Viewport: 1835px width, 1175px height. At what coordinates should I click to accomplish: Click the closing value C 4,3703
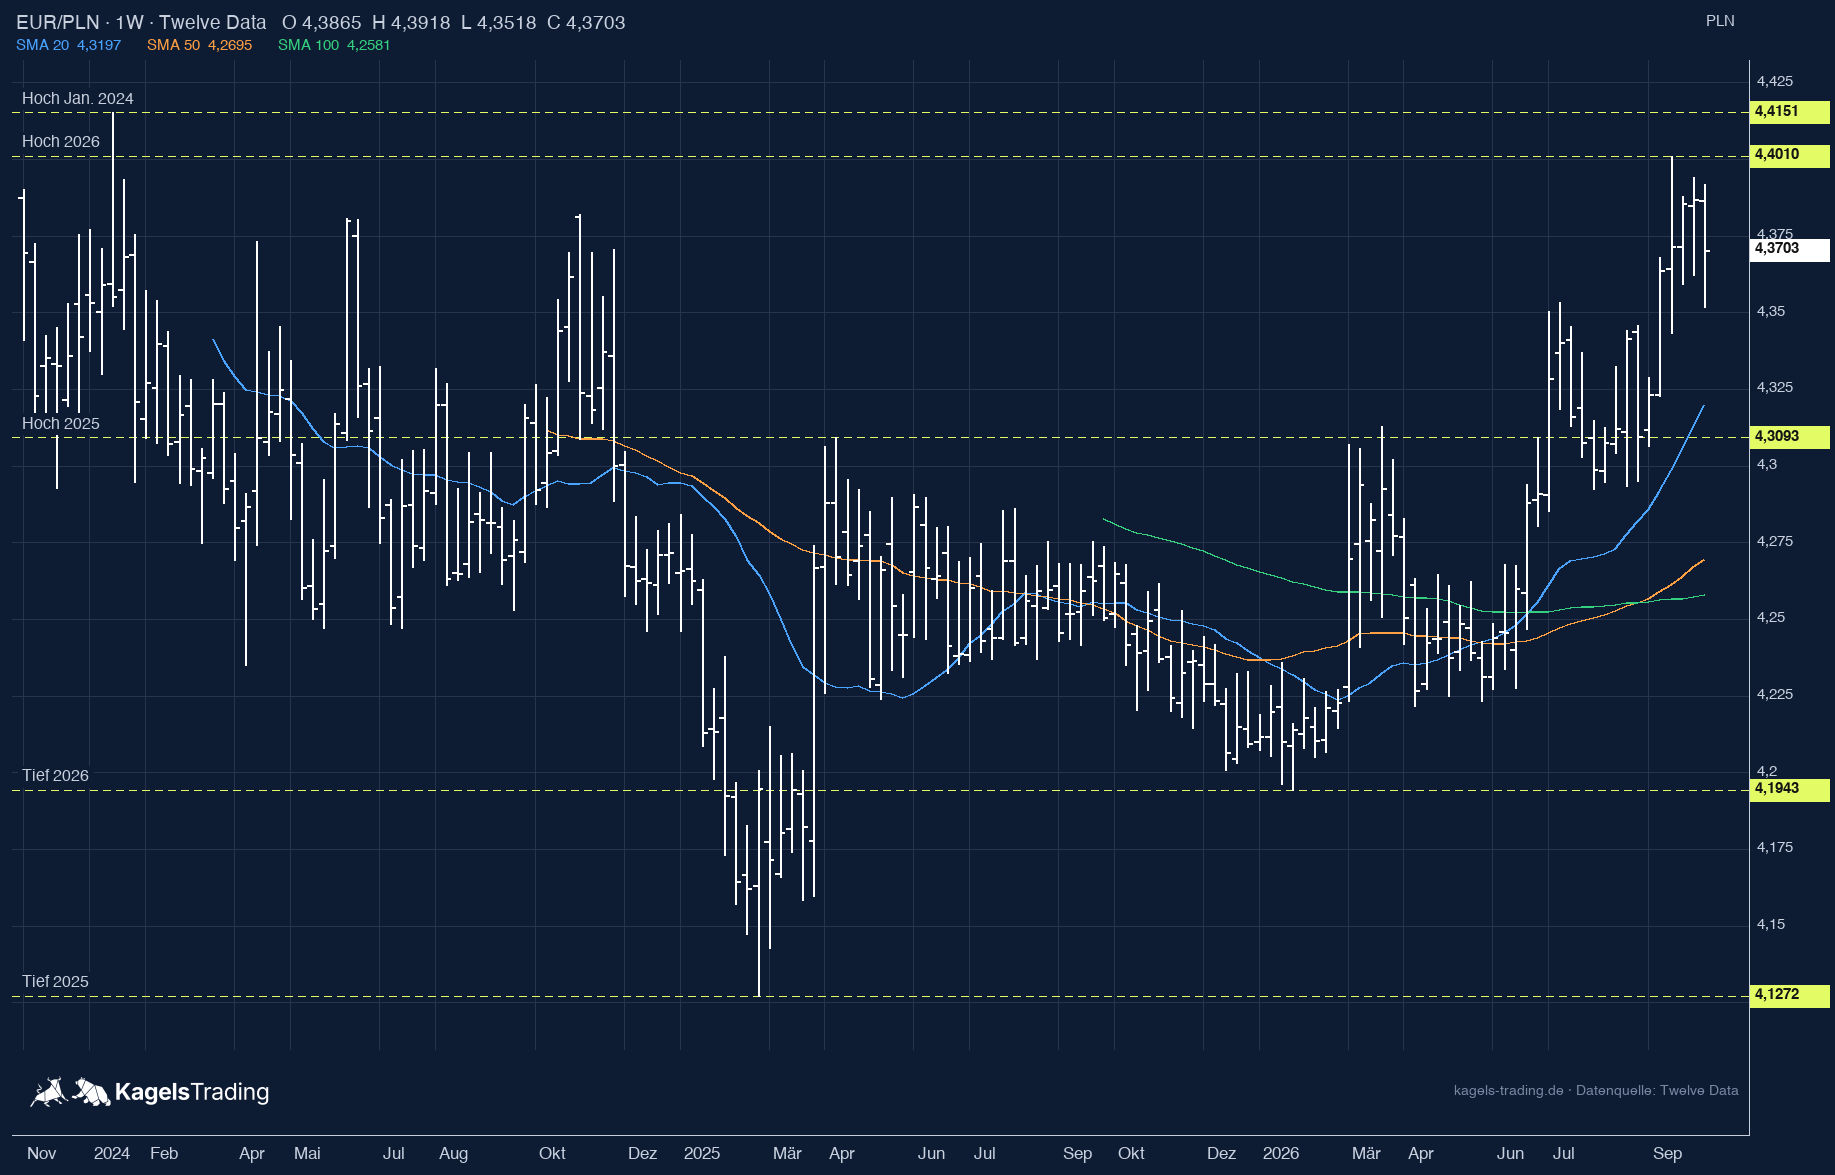pyautogui.click(x=586, y=22)
